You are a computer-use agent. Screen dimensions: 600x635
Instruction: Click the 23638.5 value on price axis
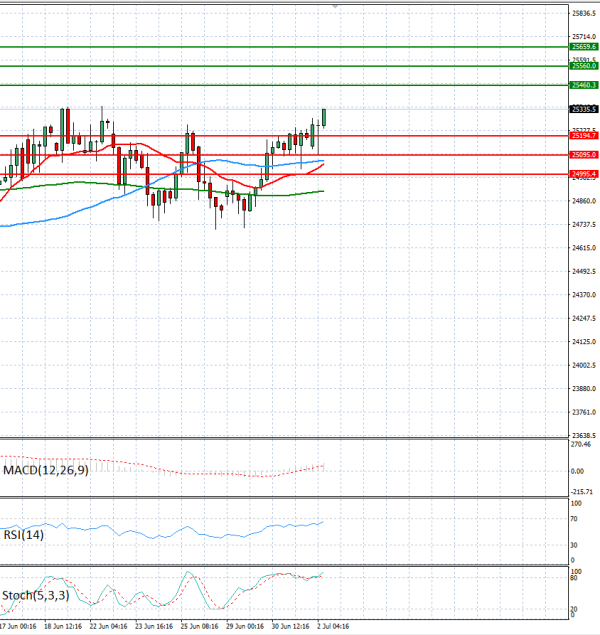584,436
